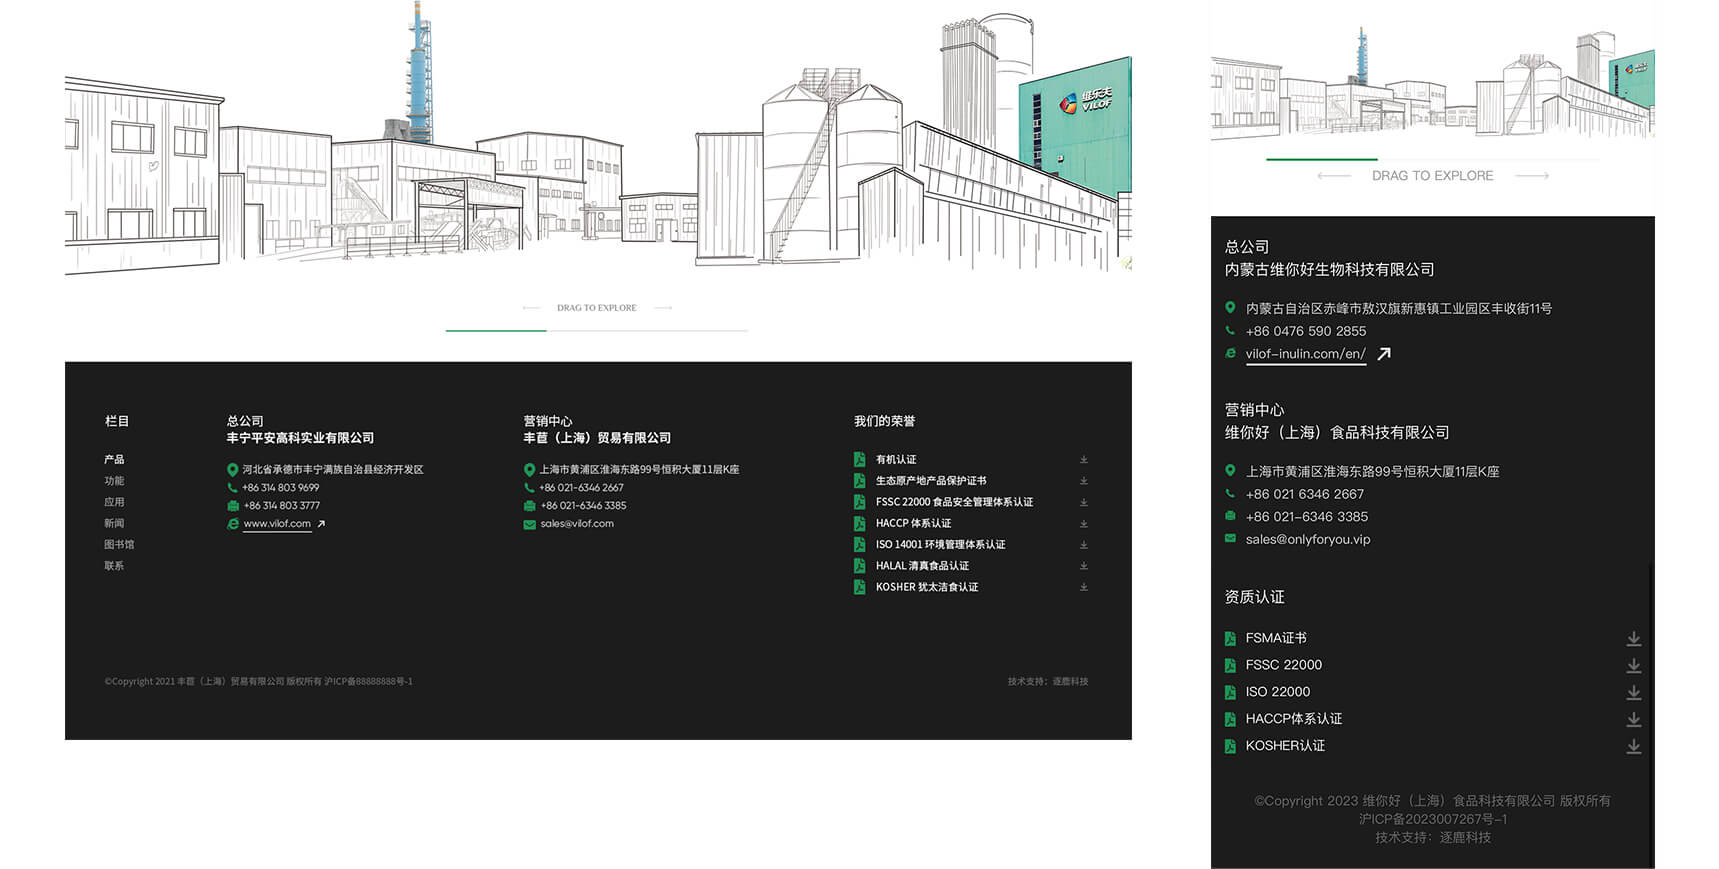Visit the vilof-inulin.com/en/ link
The height and width of the screenshot is (869, 1719).
[1305, 354]
